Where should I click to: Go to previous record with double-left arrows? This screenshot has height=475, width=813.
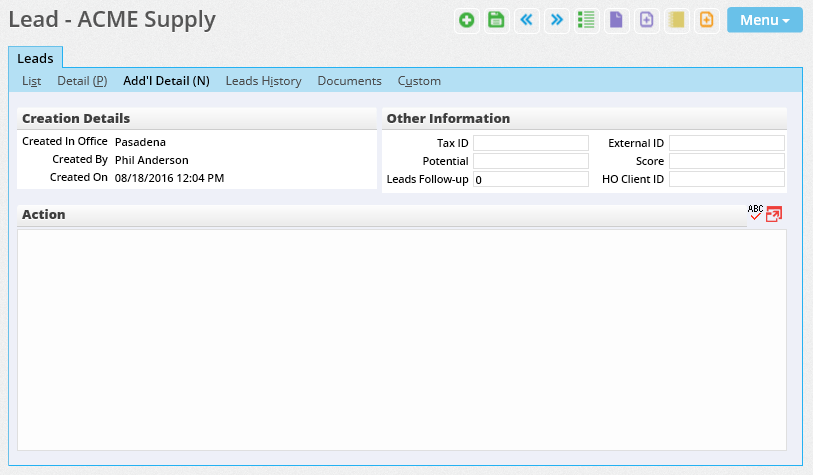526,20
